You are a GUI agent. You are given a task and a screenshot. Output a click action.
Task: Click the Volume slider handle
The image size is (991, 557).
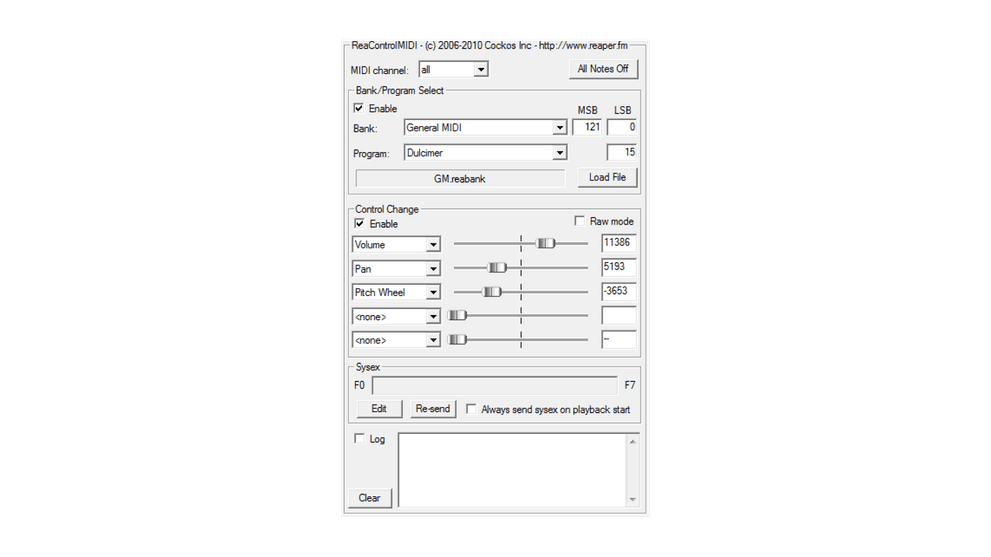click(546, 243)
